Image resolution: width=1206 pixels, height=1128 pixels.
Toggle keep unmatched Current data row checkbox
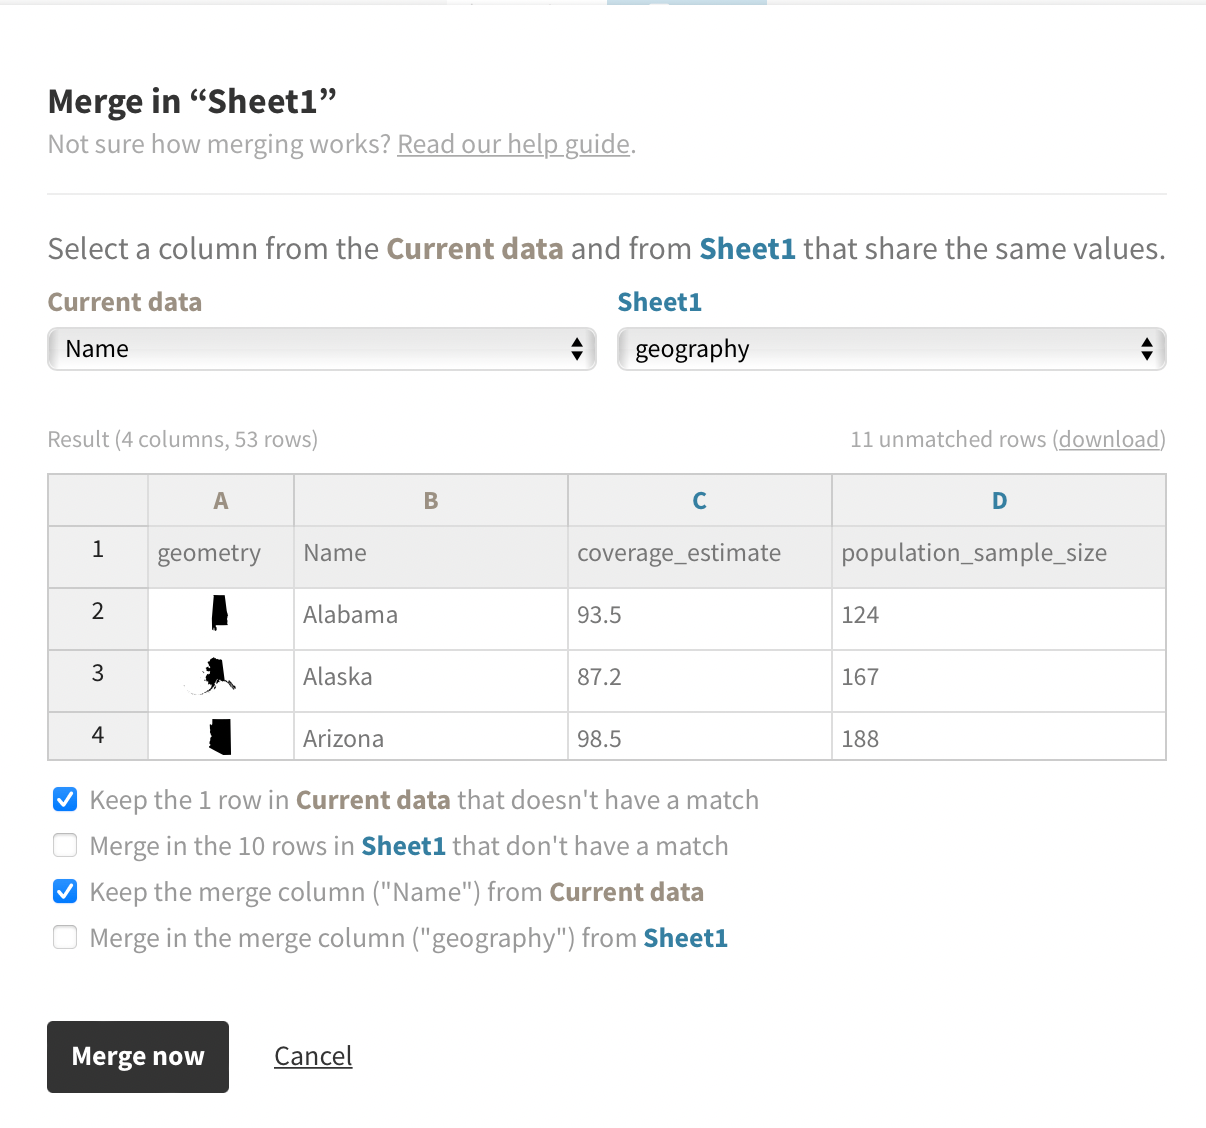[65, 799]
